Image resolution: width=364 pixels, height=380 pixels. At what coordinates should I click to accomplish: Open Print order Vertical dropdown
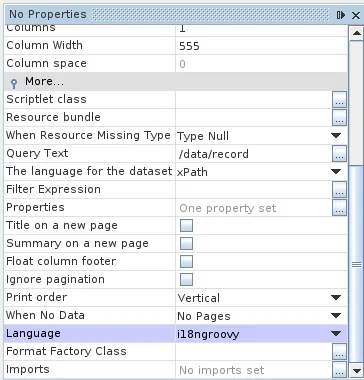coord(336,298)
